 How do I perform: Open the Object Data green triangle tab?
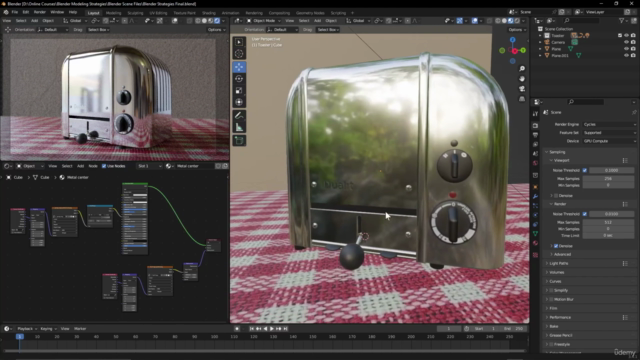(x=536, y=233)
